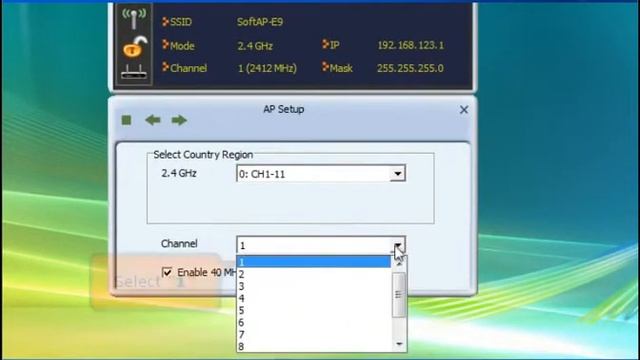Viewport: 640px width, 360px height.
Task: Select channel 5 in the list
Action: pyautogui.click(x=313, y=311)
